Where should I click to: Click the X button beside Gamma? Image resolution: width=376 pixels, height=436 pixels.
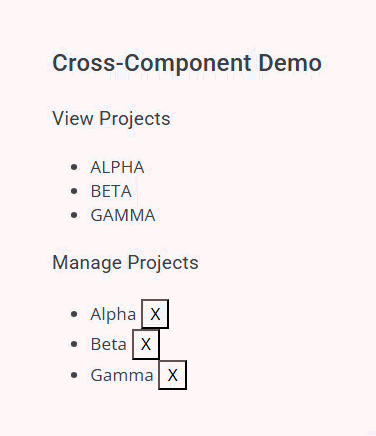click(x=173, y=375)
